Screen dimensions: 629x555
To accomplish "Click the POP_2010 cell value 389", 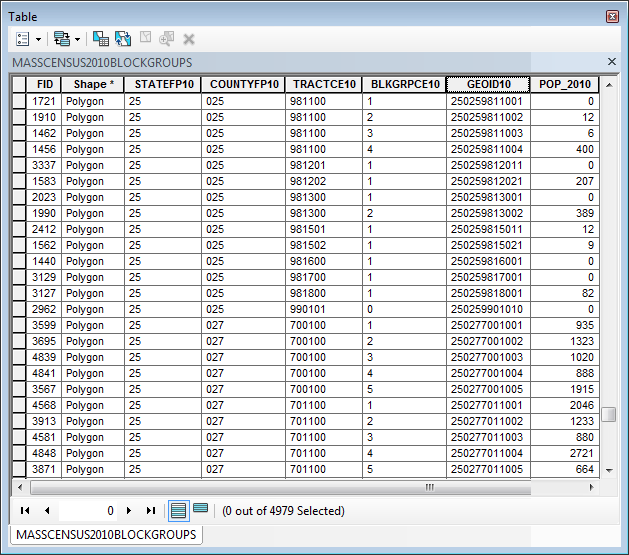I will (x=565, y=213).
